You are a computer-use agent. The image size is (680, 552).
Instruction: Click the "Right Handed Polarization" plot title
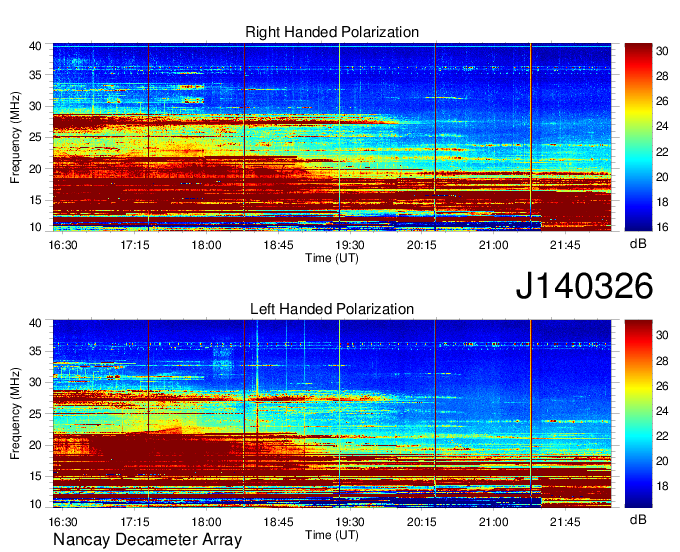332,32
